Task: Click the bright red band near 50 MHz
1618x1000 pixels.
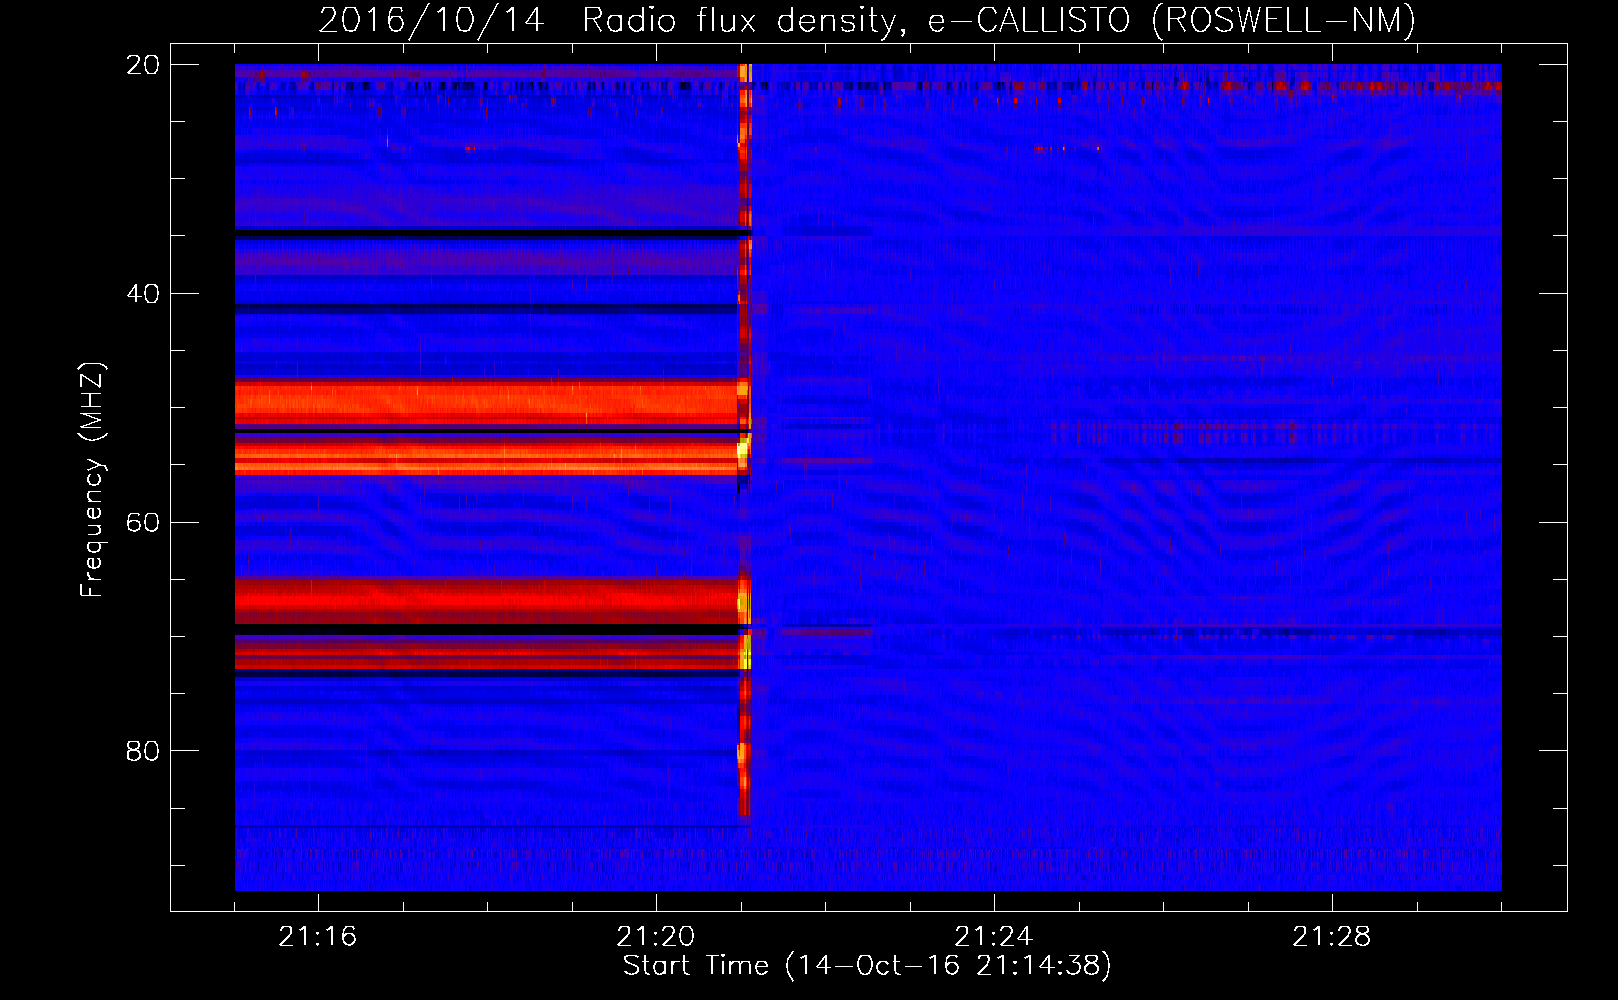Action: pos(487,403)
